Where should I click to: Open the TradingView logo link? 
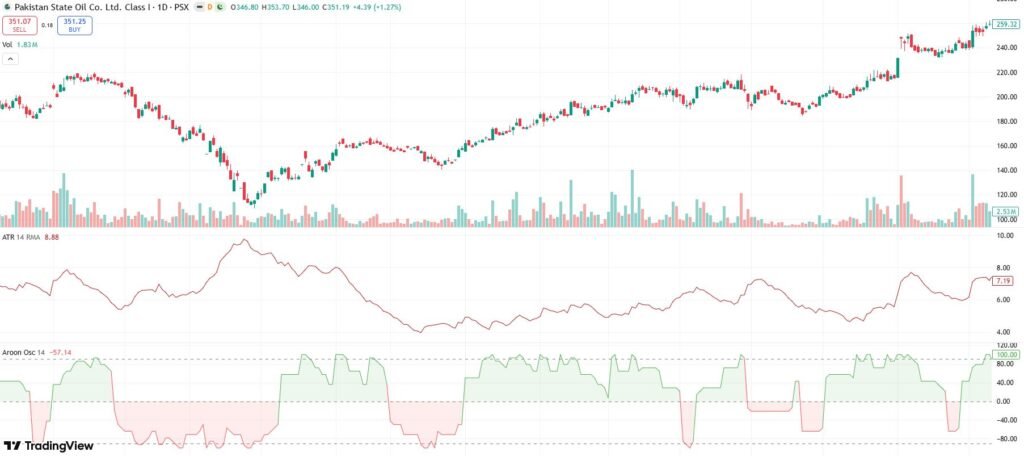point(48,446)
